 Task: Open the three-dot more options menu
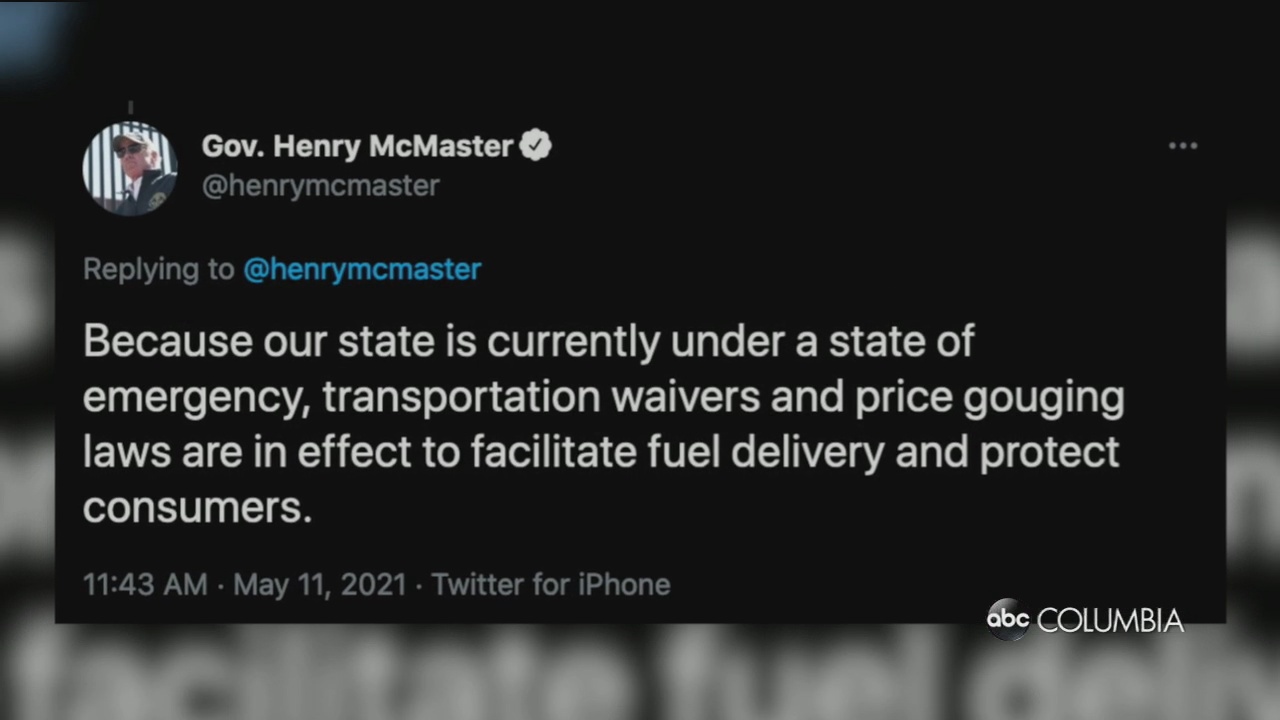coord(1182,146)
